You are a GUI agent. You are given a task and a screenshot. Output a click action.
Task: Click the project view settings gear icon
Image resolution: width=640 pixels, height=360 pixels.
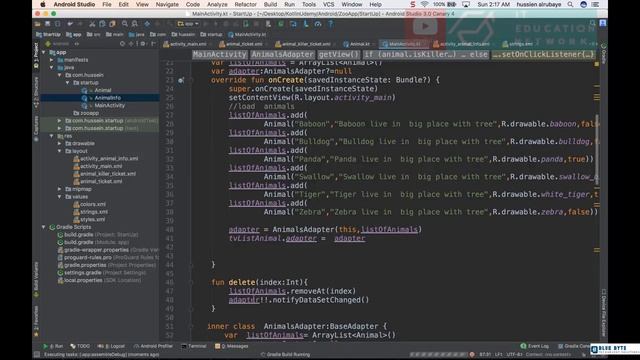coord(142,44)
